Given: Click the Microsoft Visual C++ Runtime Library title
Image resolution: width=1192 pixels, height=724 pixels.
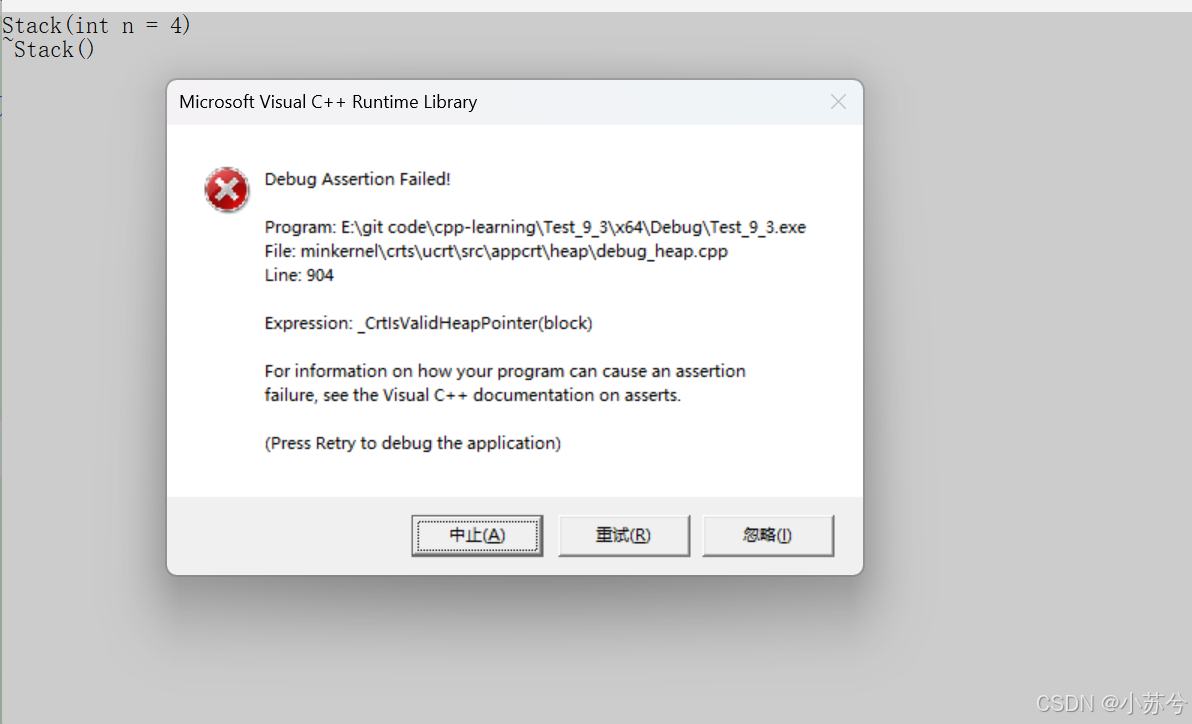Looking at the screenshot, I should [328, 102].
